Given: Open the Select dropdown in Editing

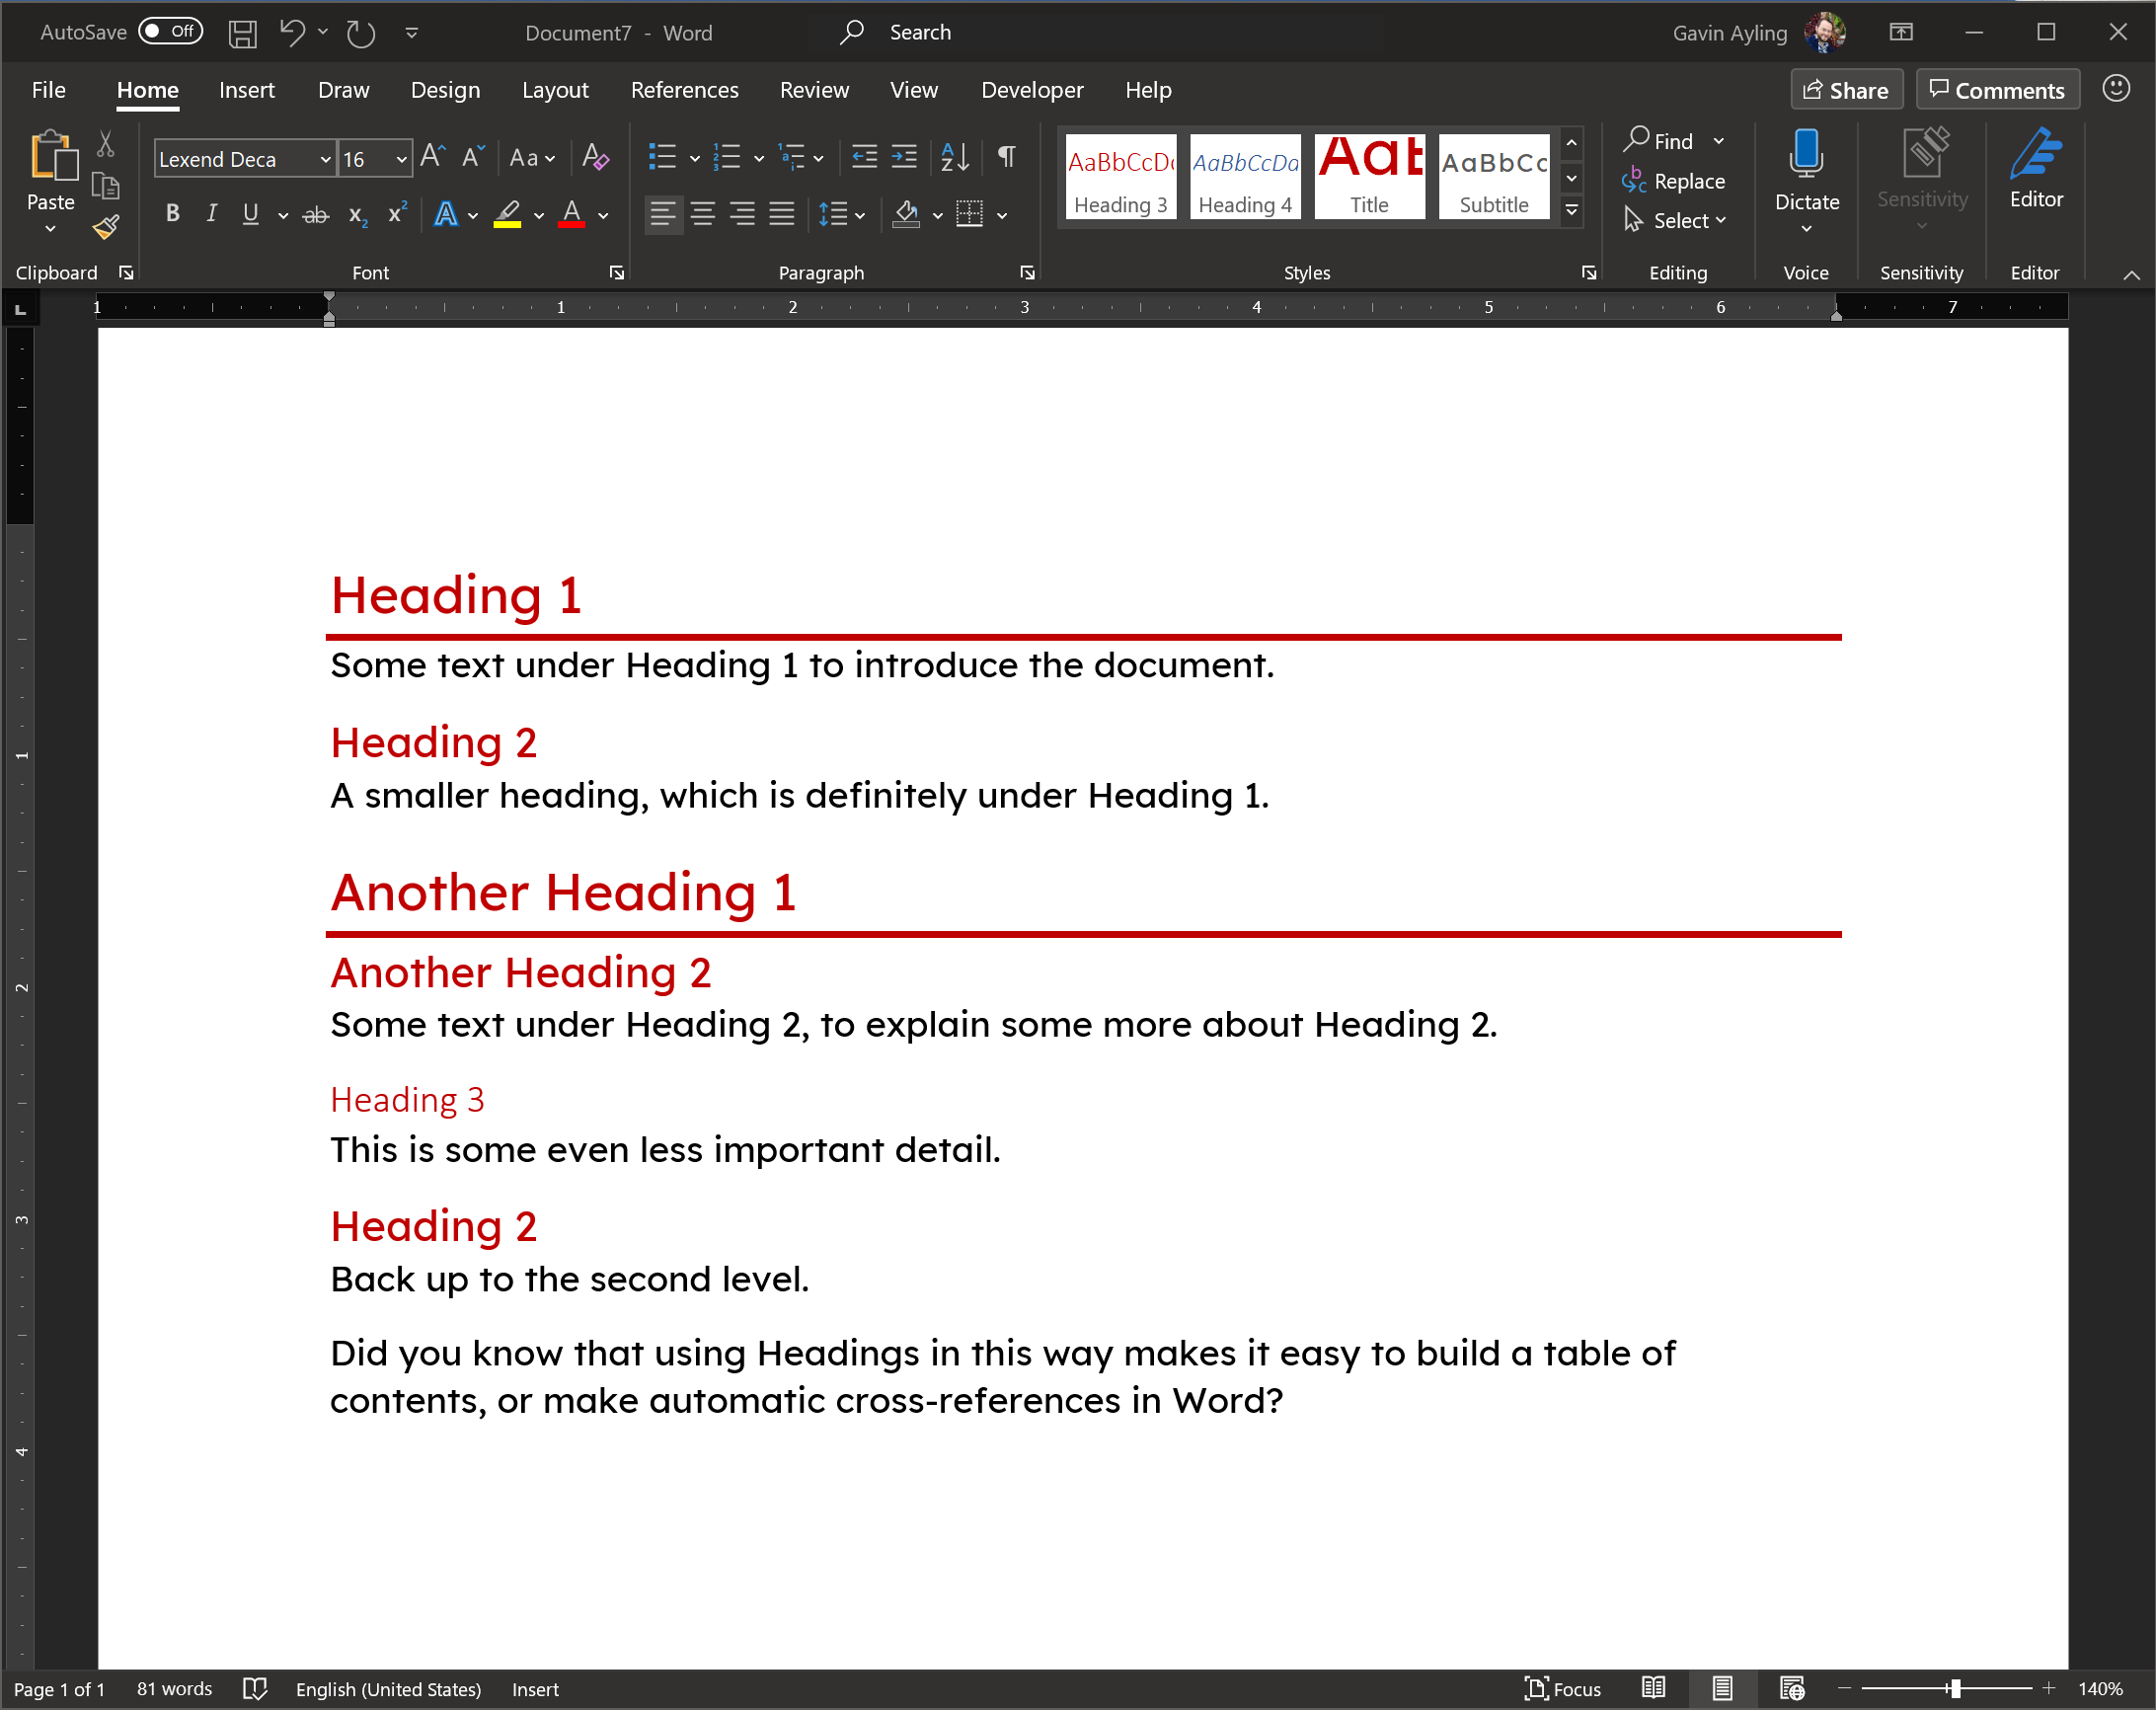Looking at the screenshot, I should 1676,220.
